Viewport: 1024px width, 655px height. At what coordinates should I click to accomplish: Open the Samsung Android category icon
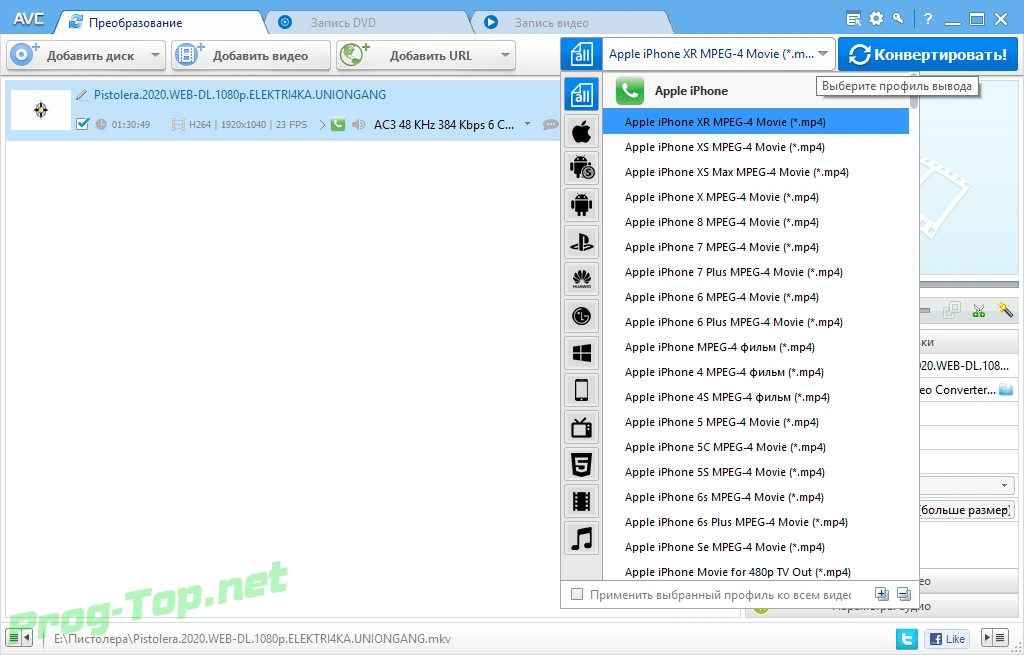point(581,168)
